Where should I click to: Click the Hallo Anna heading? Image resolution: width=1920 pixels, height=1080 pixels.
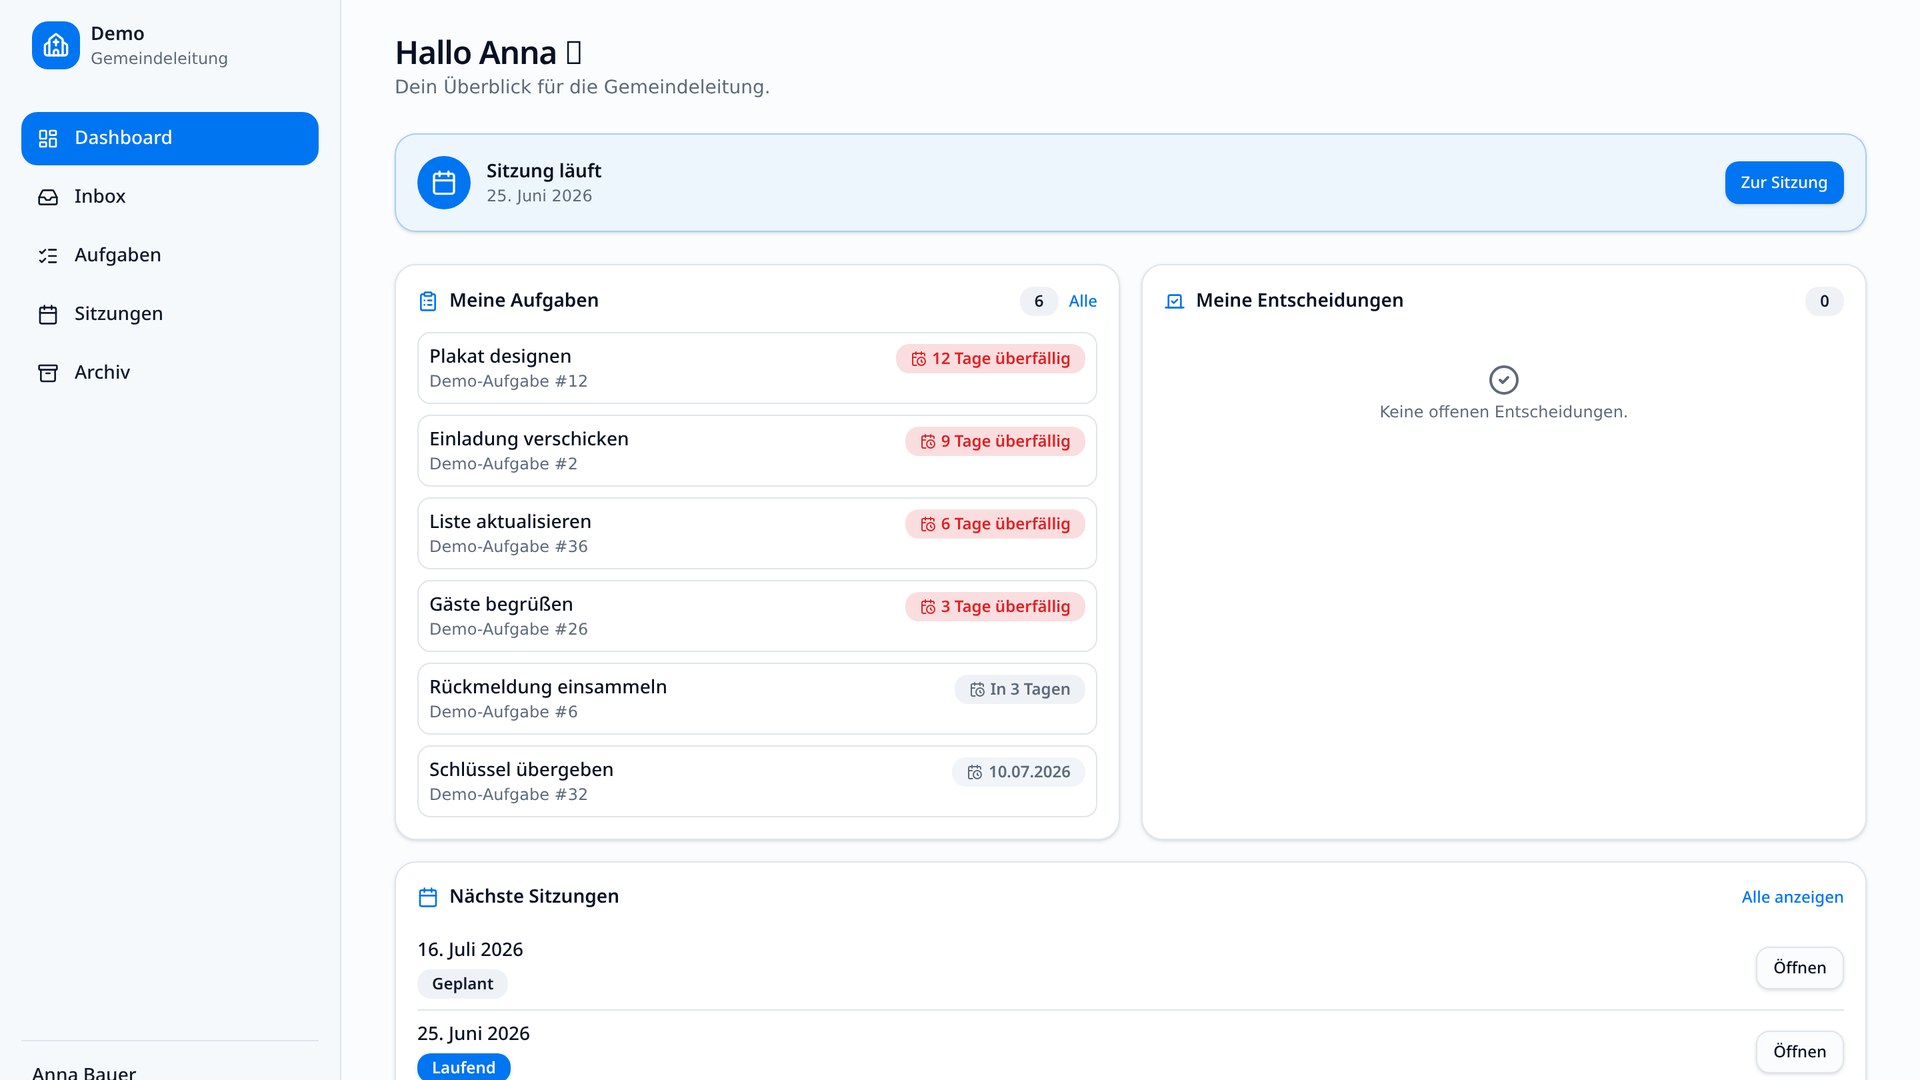coord(488,52)
